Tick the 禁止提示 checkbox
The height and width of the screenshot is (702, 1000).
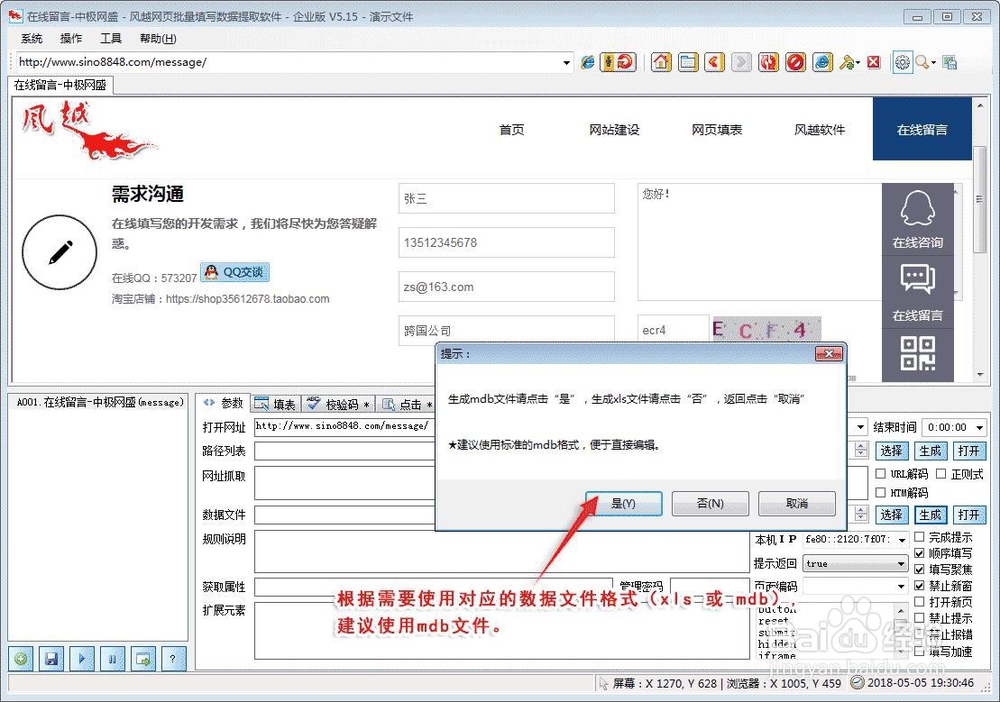tap(919, 618)
